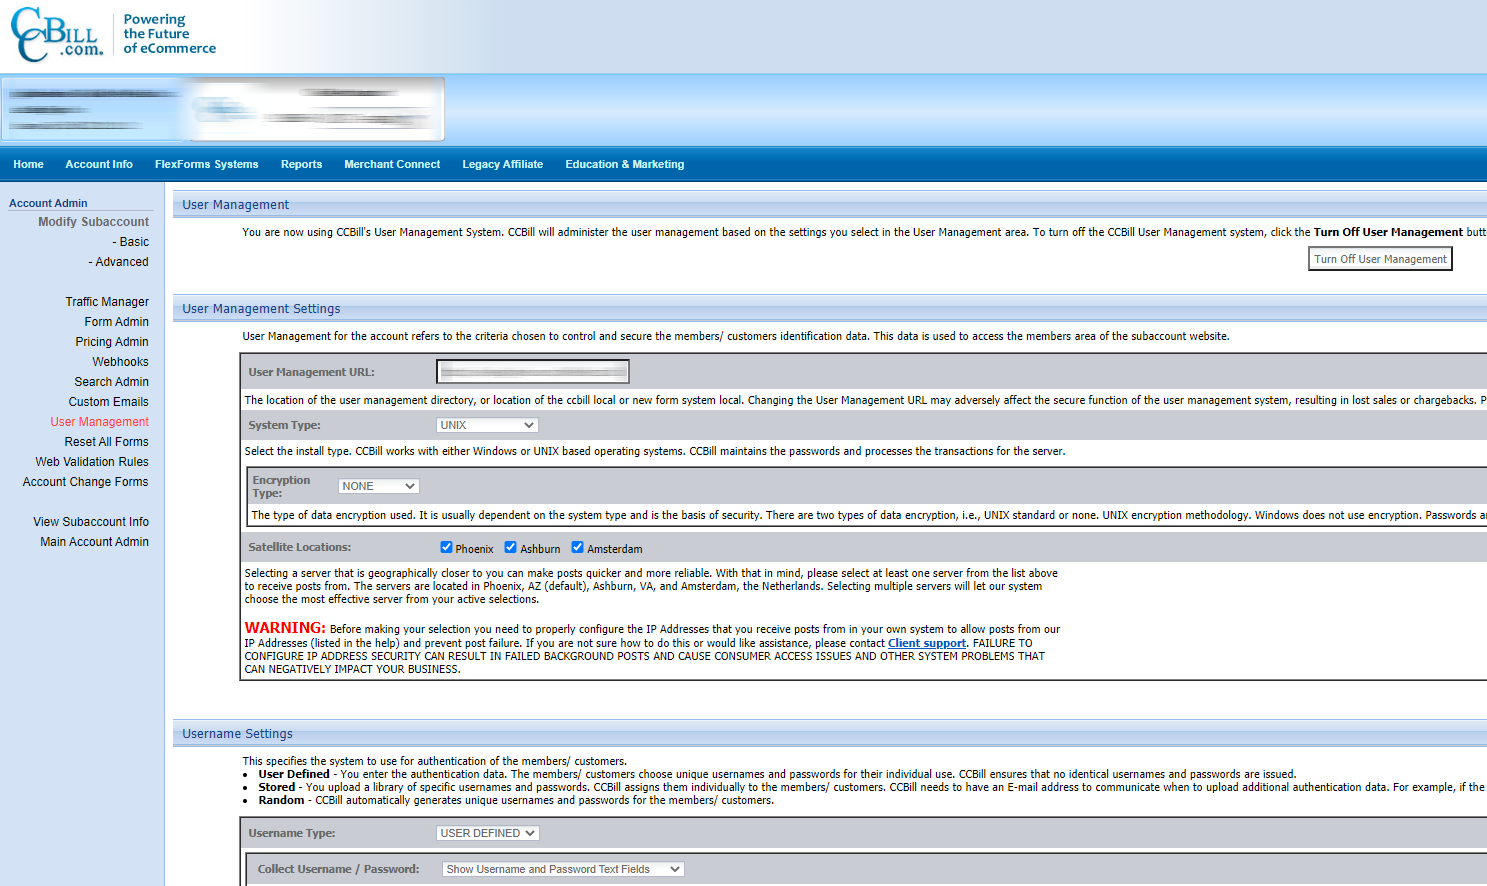Click the Satellite Locations: label
The image size is (1487, 886).
299,547
